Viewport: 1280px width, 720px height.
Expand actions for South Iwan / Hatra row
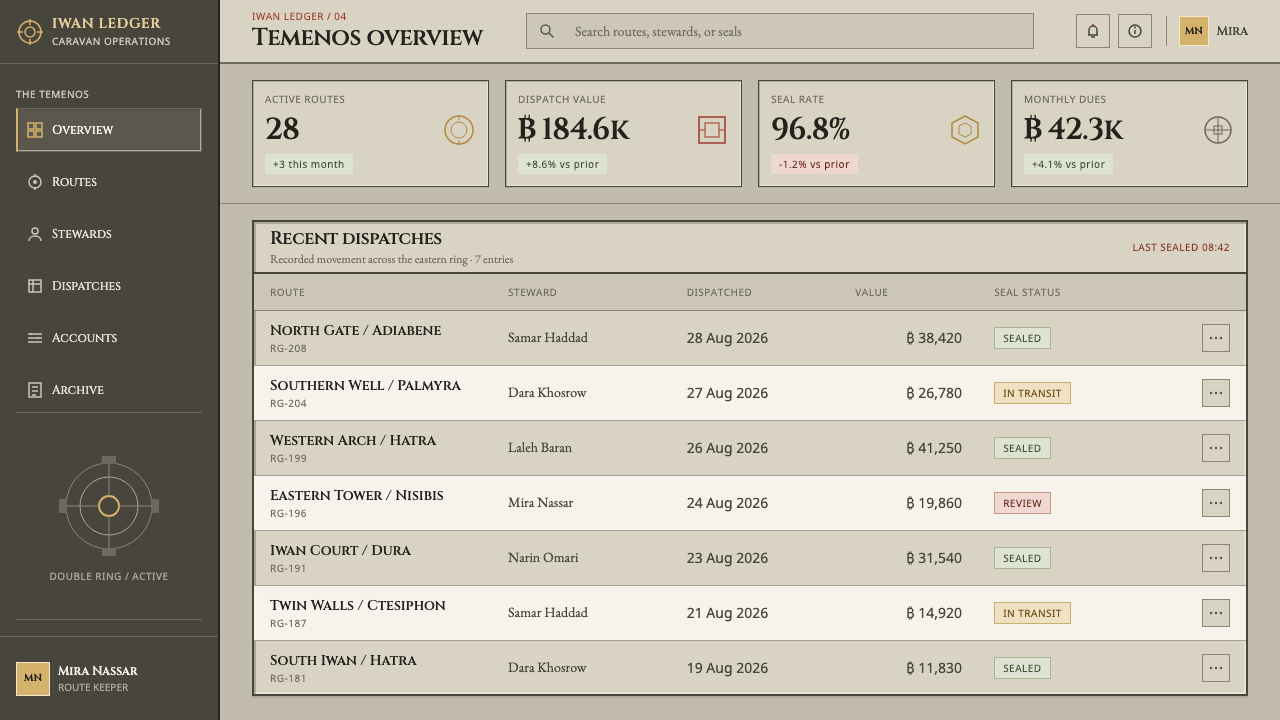click(1216, 668)
